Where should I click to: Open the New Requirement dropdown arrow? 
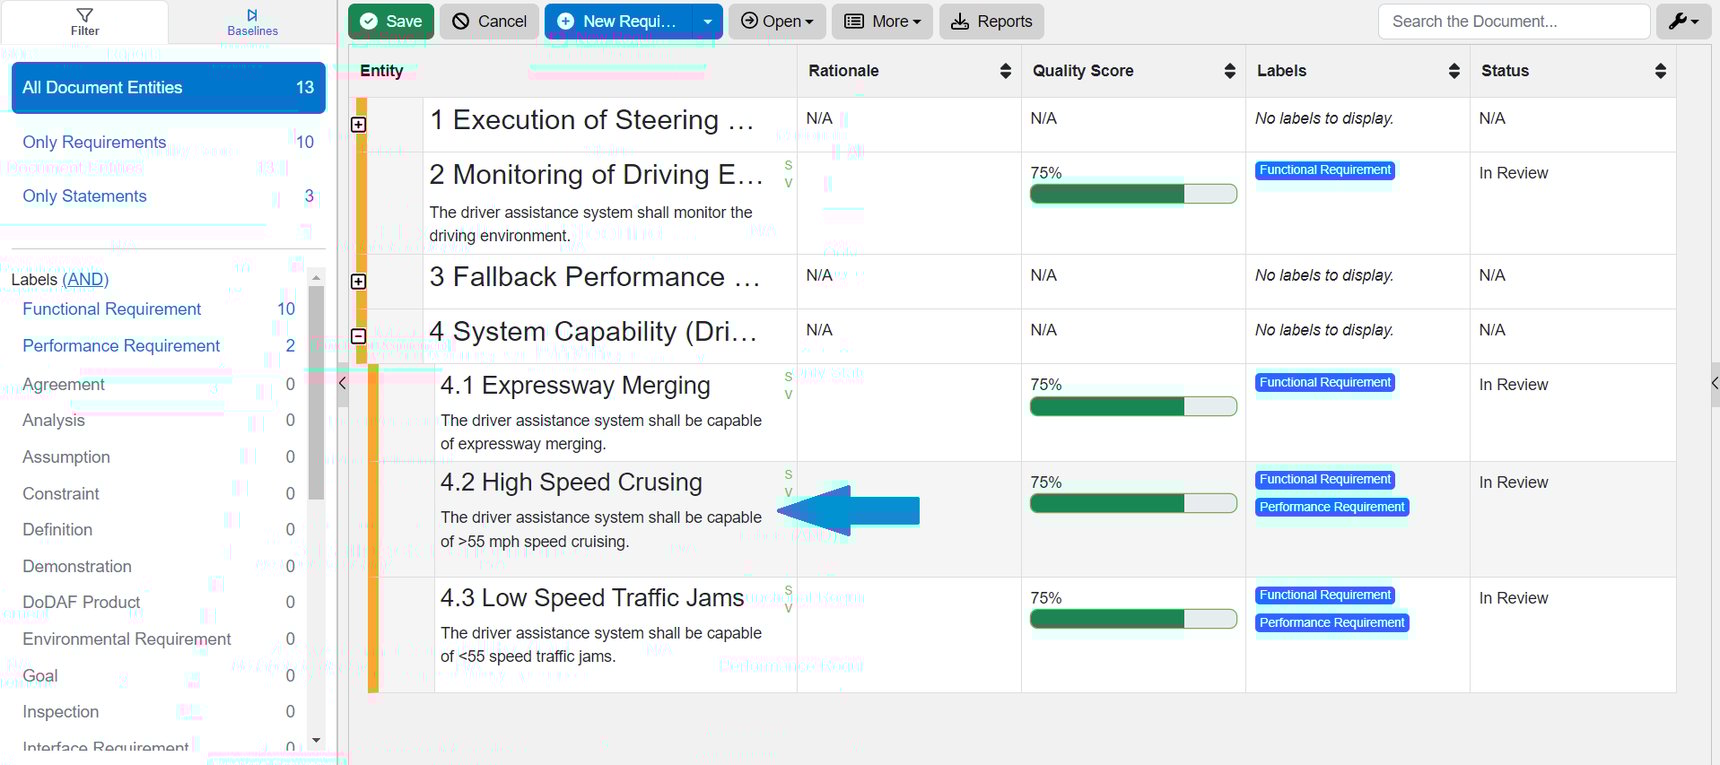tap(707, 21)
